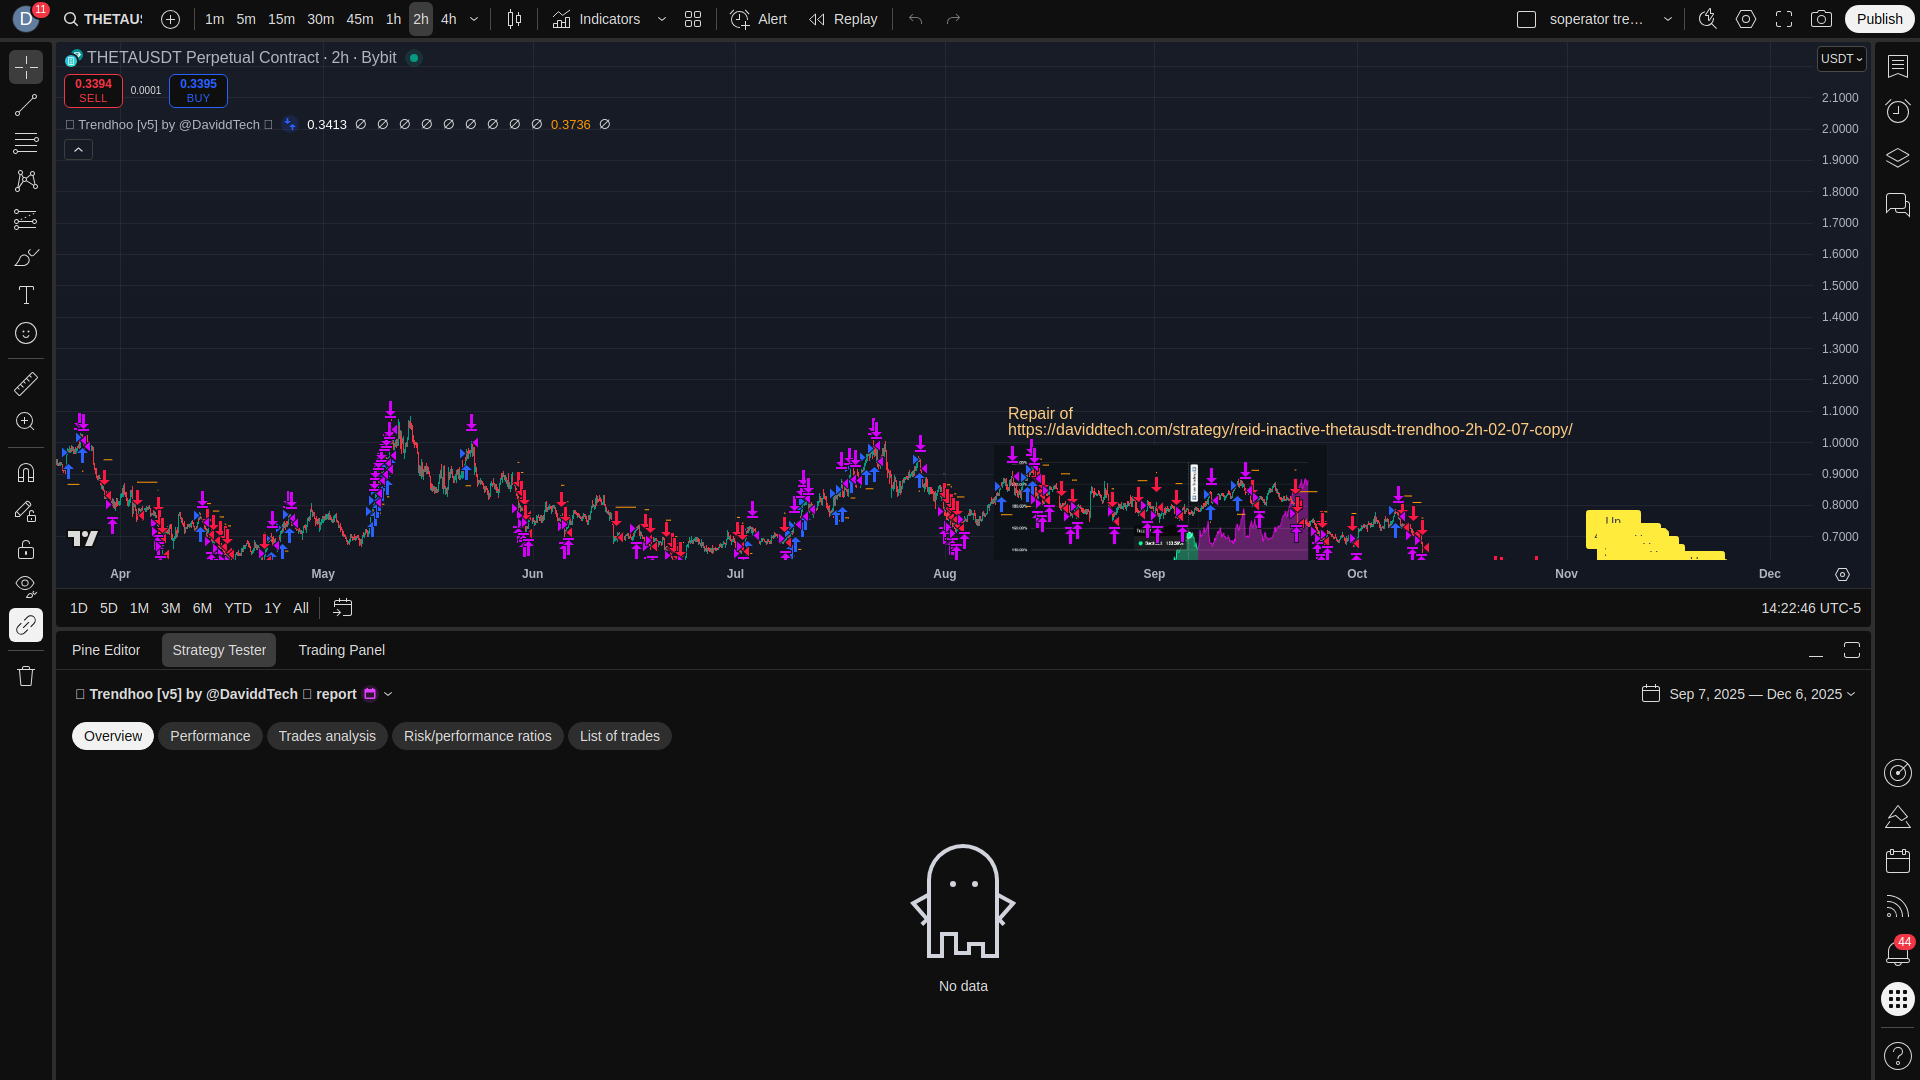Open go-to-date calendar next to All
The height and width of the screenshot is (1080, 1920).
(342, 608)
